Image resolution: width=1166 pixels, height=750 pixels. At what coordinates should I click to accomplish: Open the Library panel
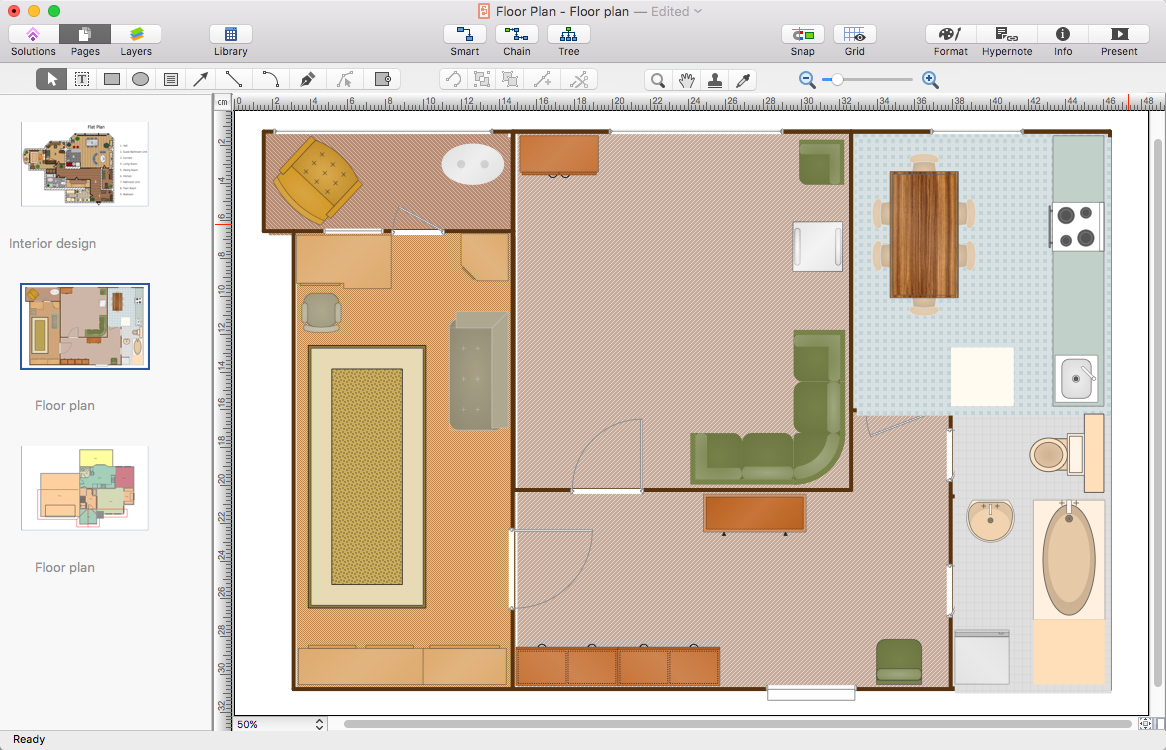point(231,35)
